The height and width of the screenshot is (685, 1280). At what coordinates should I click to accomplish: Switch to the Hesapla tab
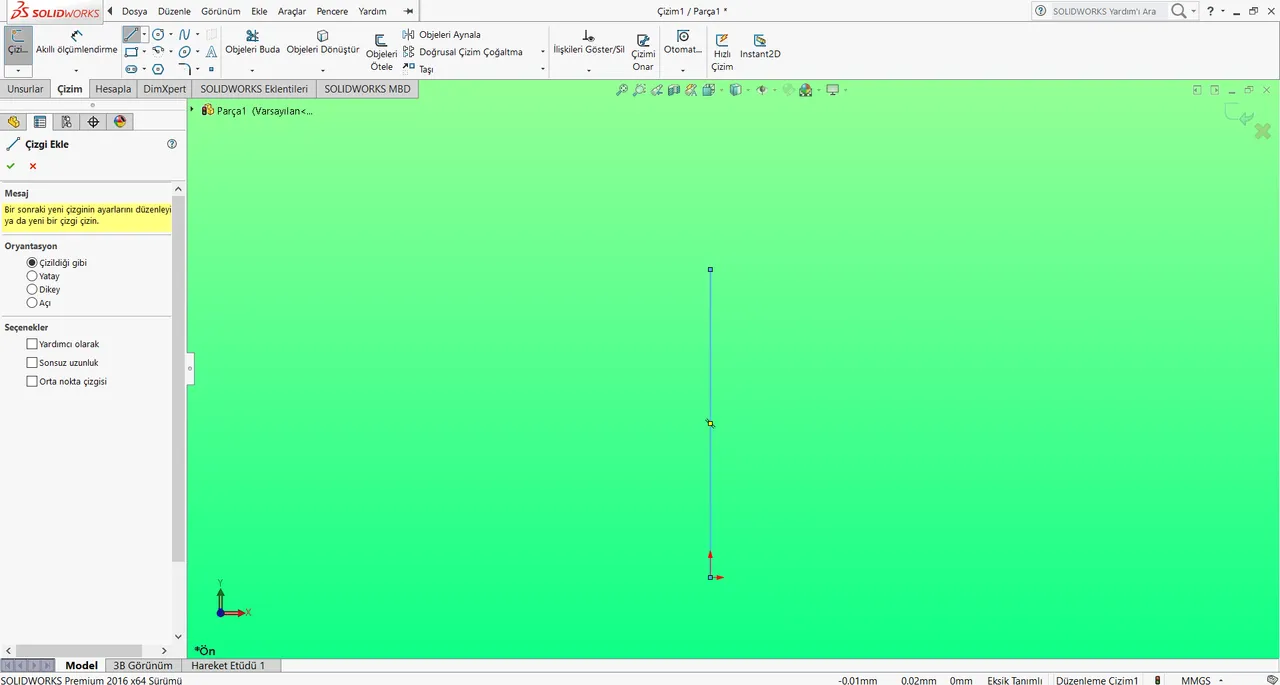pyautogui.click(x=113, y=89)
